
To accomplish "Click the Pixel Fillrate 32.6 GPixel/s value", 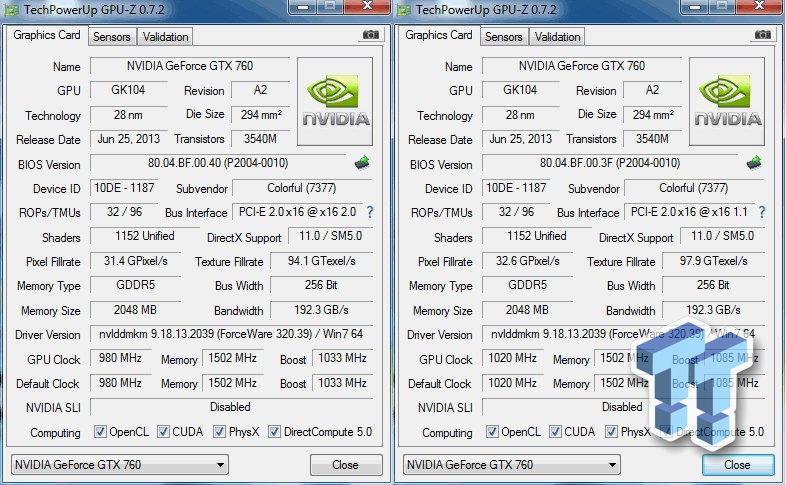I will pos(528,261).
